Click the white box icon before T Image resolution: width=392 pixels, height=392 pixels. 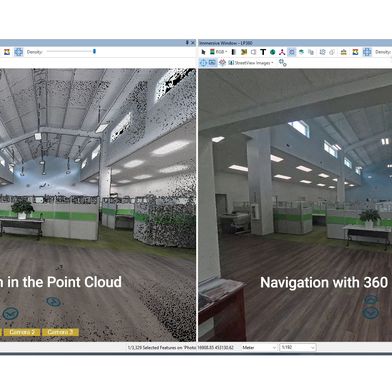tap(254, 52)
